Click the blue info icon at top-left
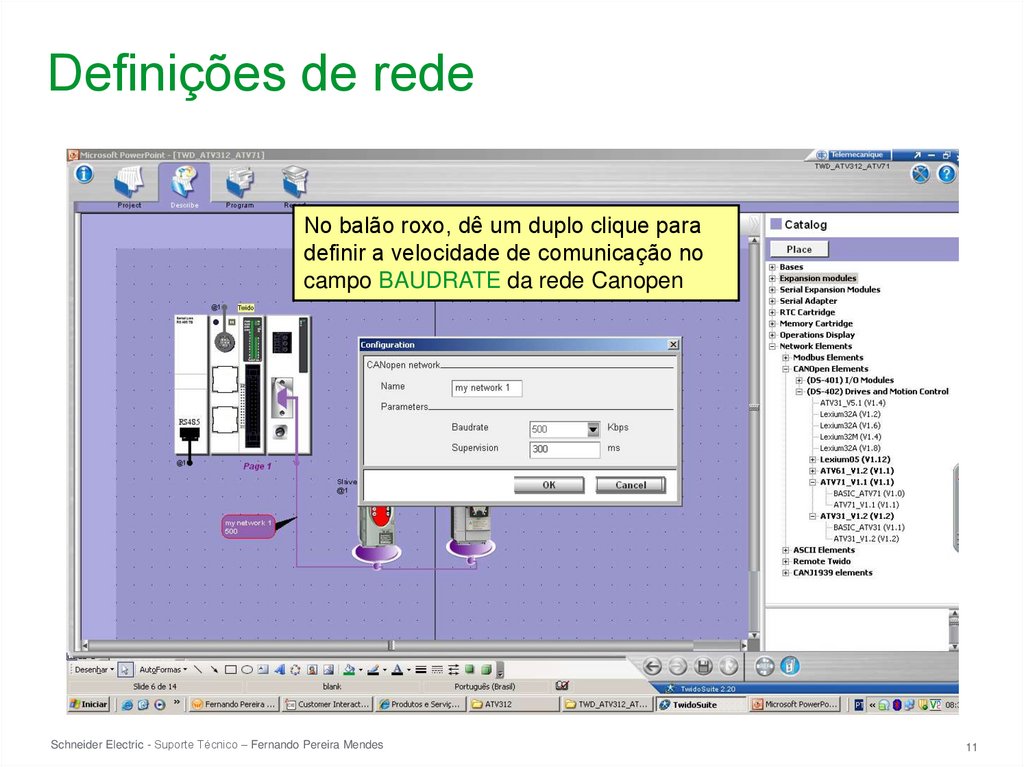 84,174
